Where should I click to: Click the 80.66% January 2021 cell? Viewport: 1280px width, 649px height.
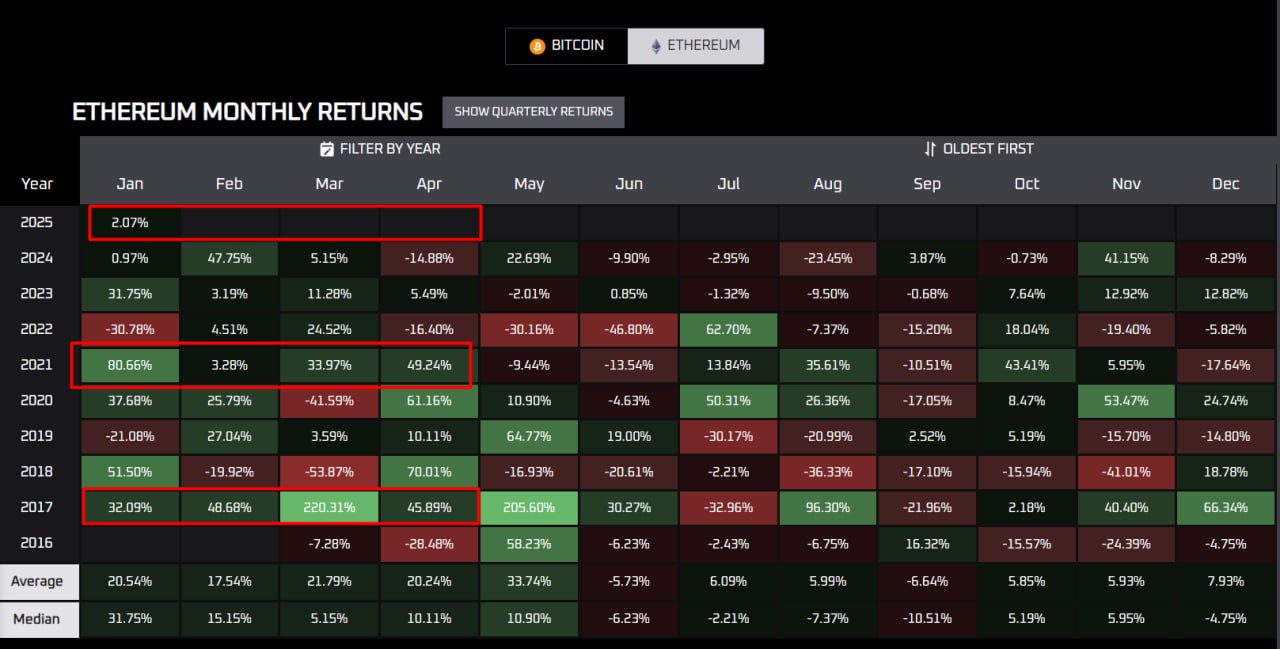[130, 364]
